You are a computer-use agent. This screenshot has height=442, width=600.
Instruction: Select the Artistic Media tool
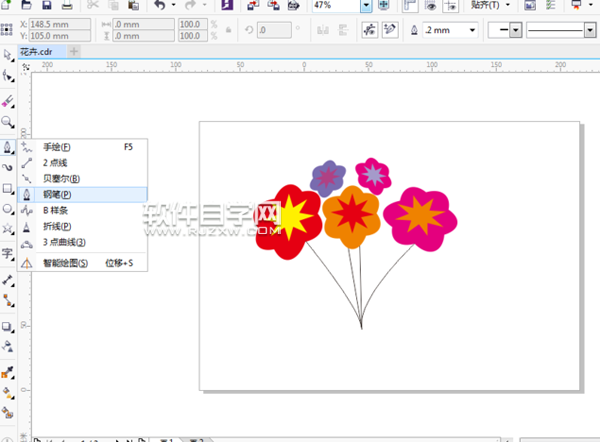coord(8,168)
